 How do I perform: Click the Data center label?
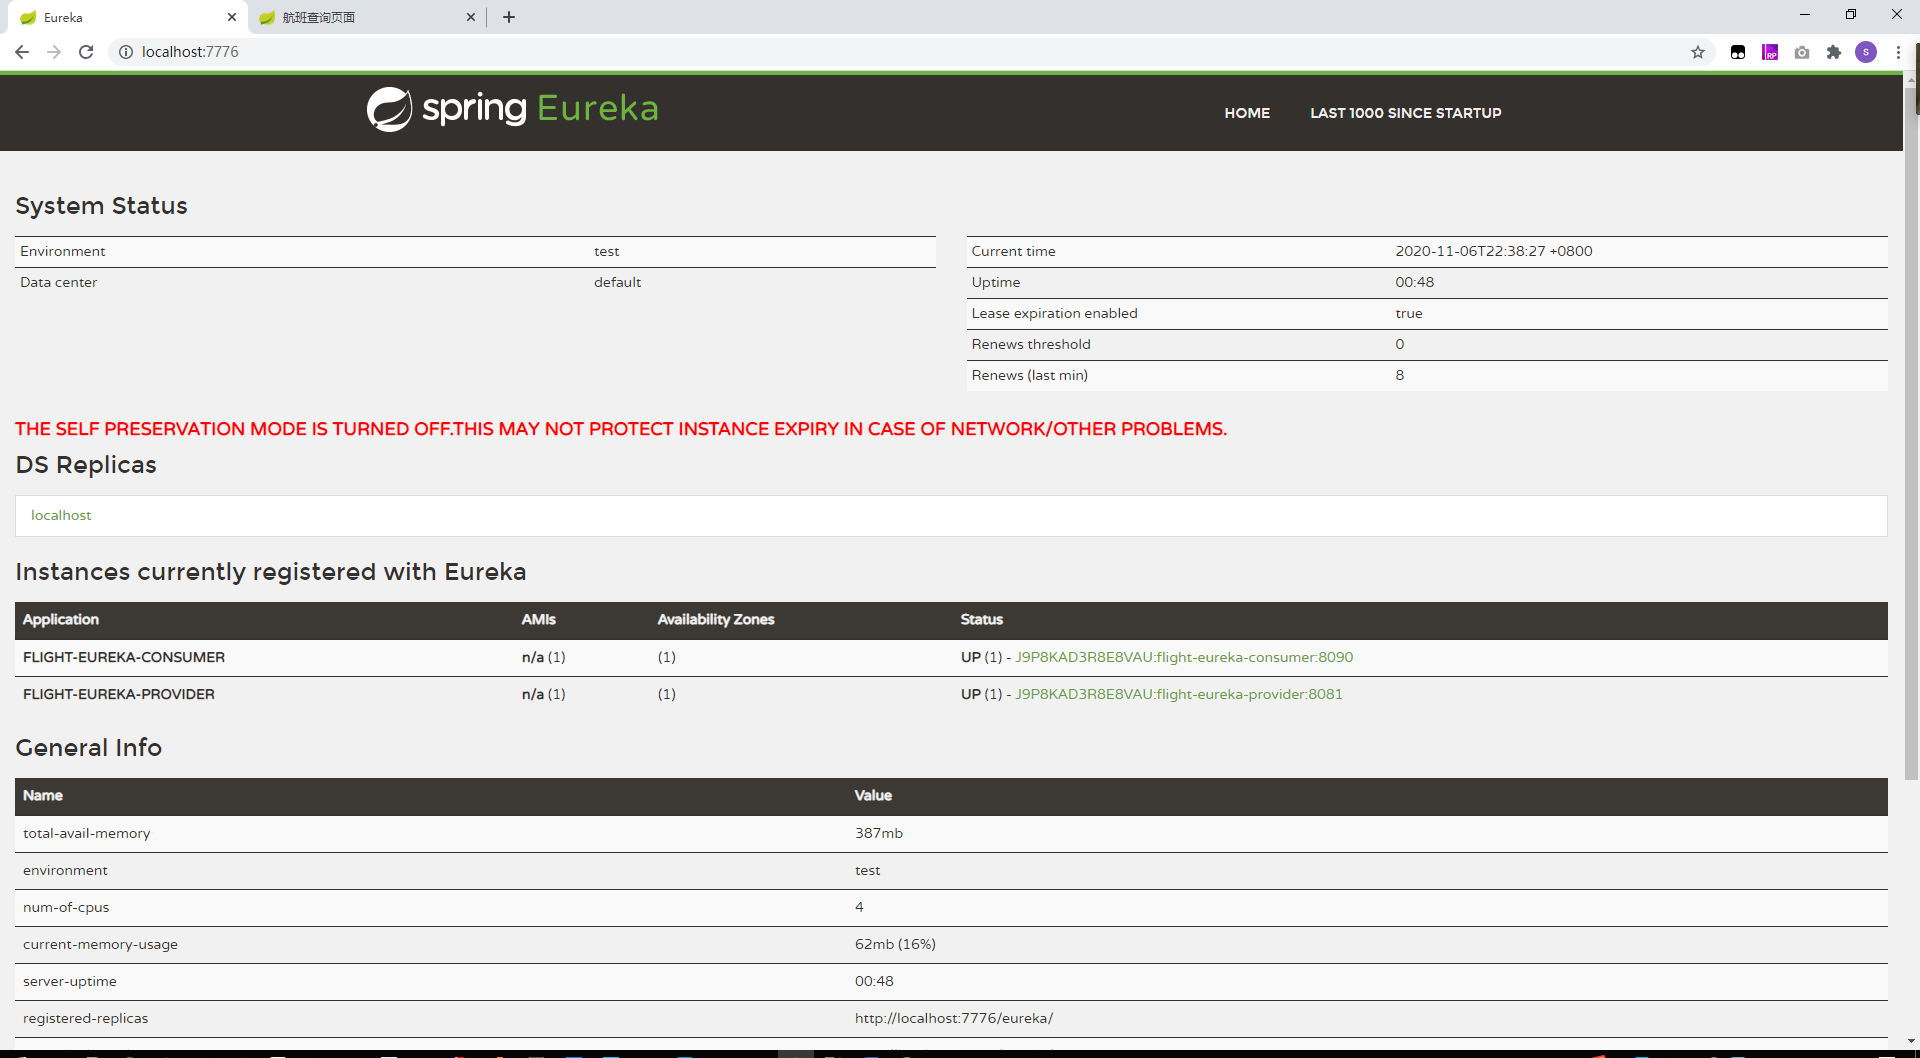(59, 282)
